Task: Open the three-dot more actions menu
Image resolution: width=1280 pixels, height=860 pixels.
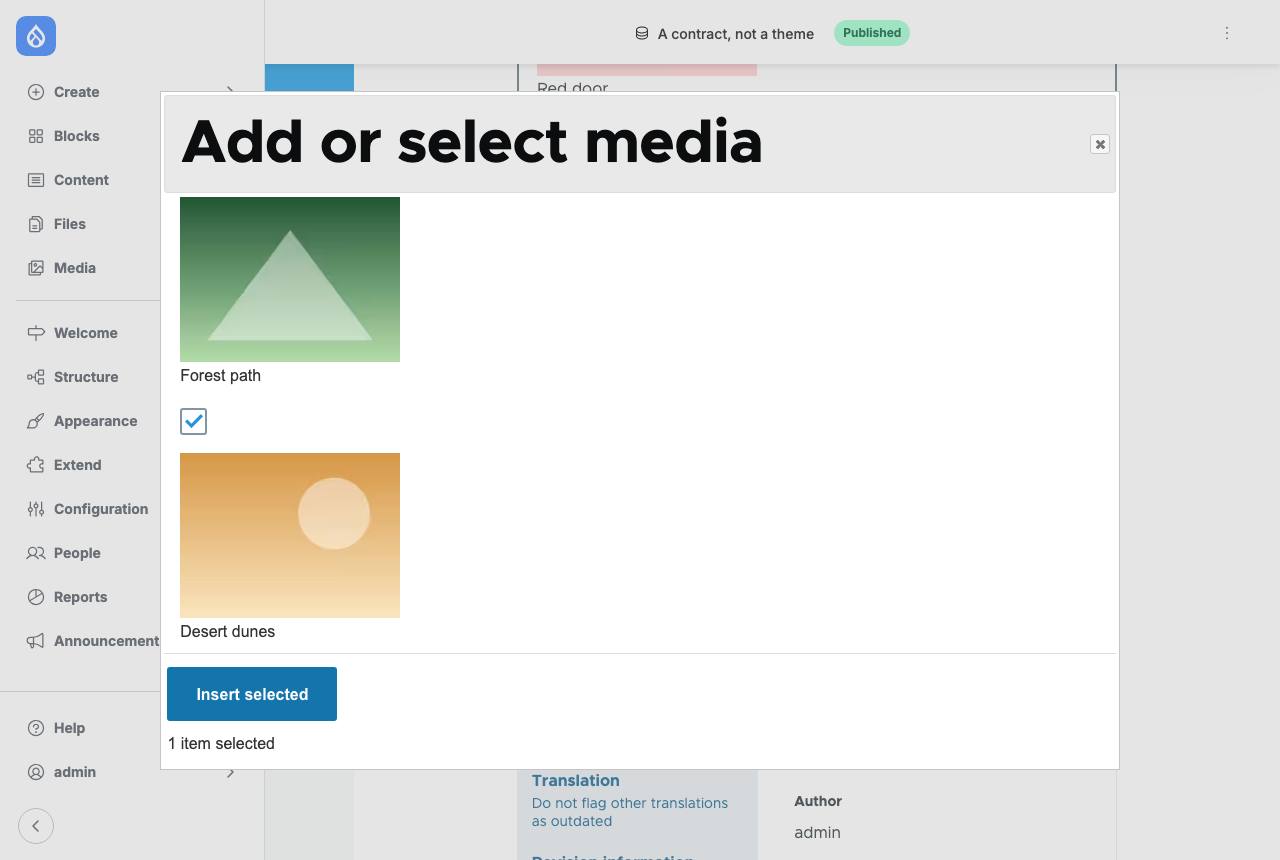Action: point(1227,33)
